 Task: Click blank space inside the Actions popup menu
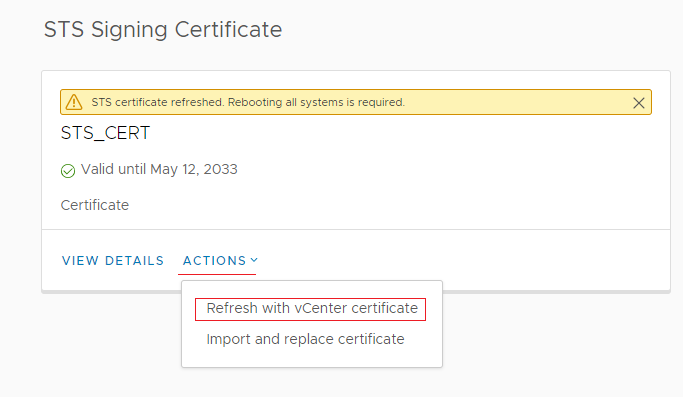pos(312,357)
